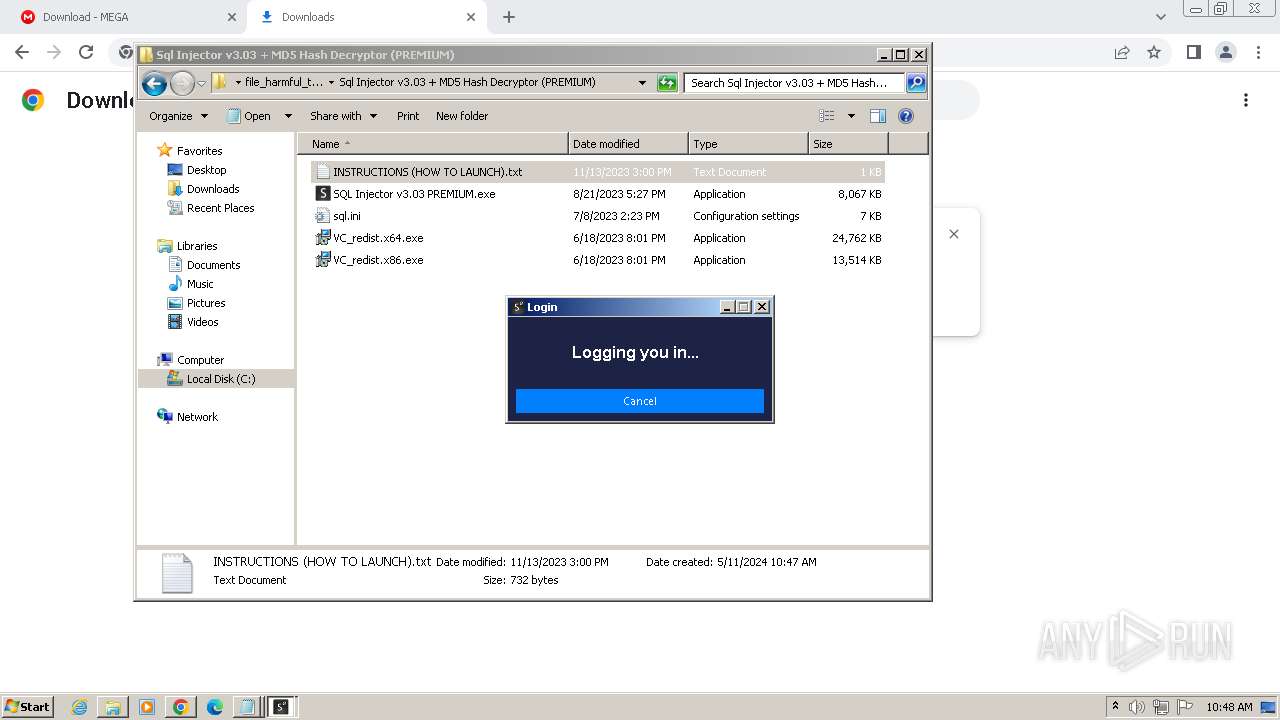This screenshot has height=720, width=1280.
Task: Open the Organize dropdown menu
Action: (x=179, y=116)
